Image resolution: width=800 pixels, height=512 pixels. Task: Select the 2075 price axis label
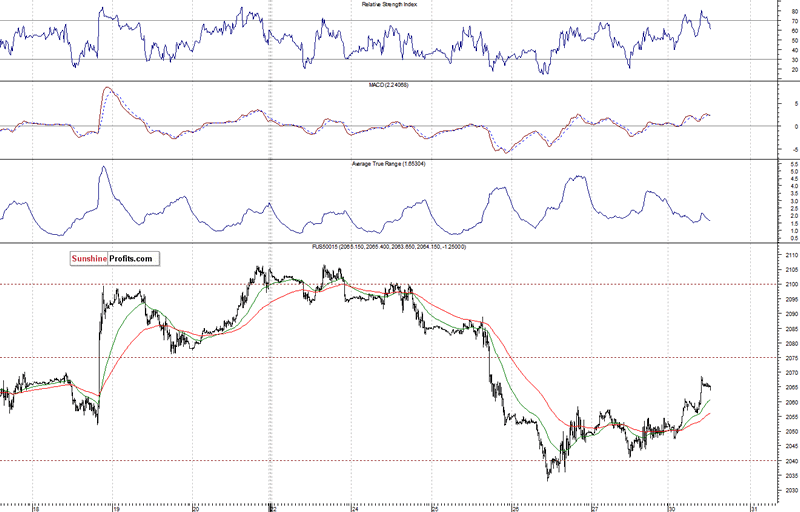(792, 358)
